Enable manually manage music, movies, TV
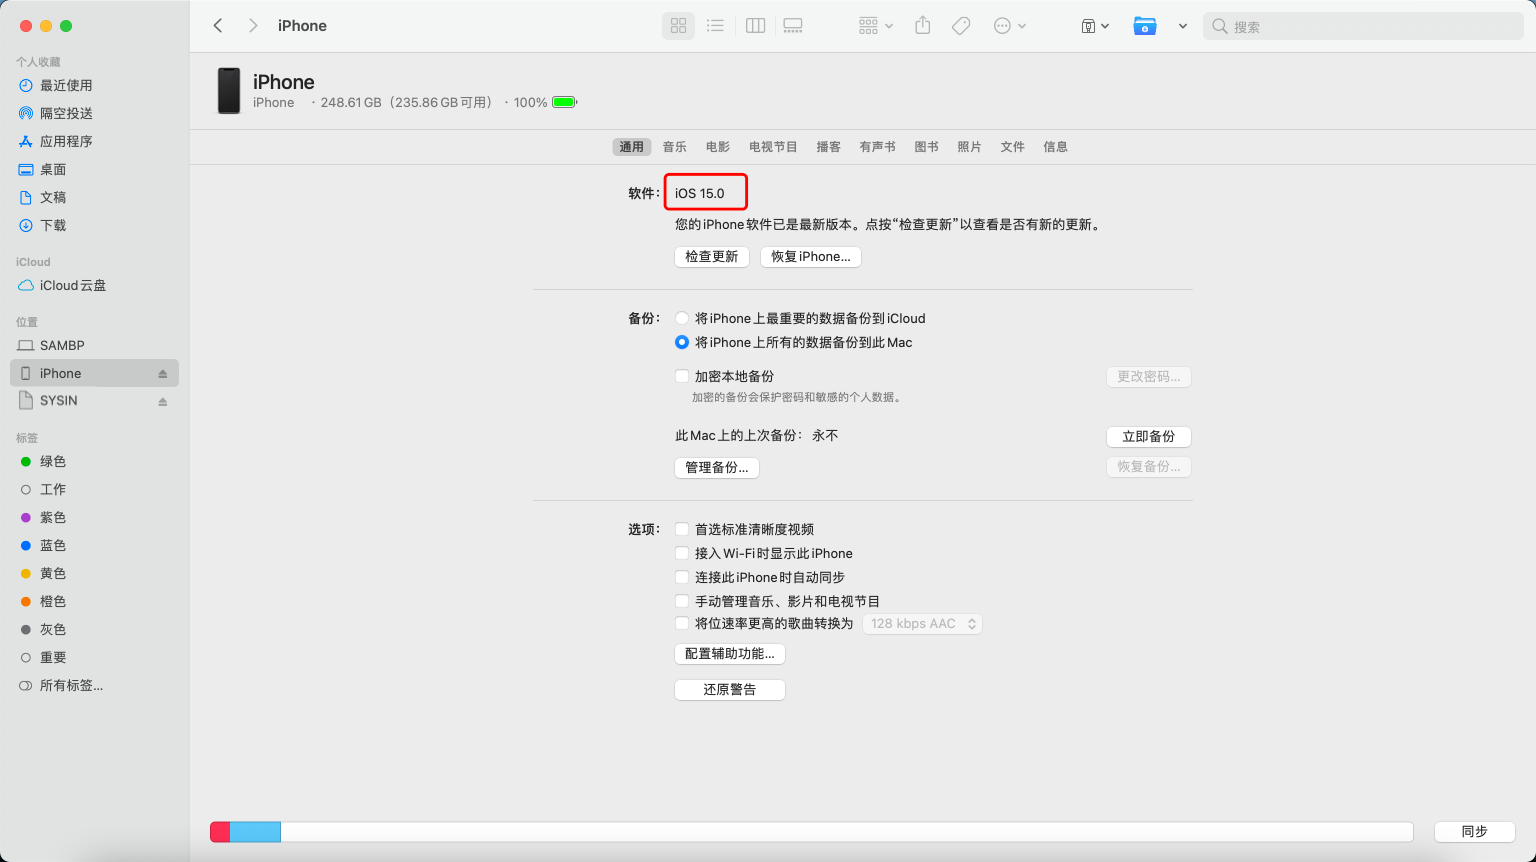This screenshot has width=1536, height=862. point(682,601)
